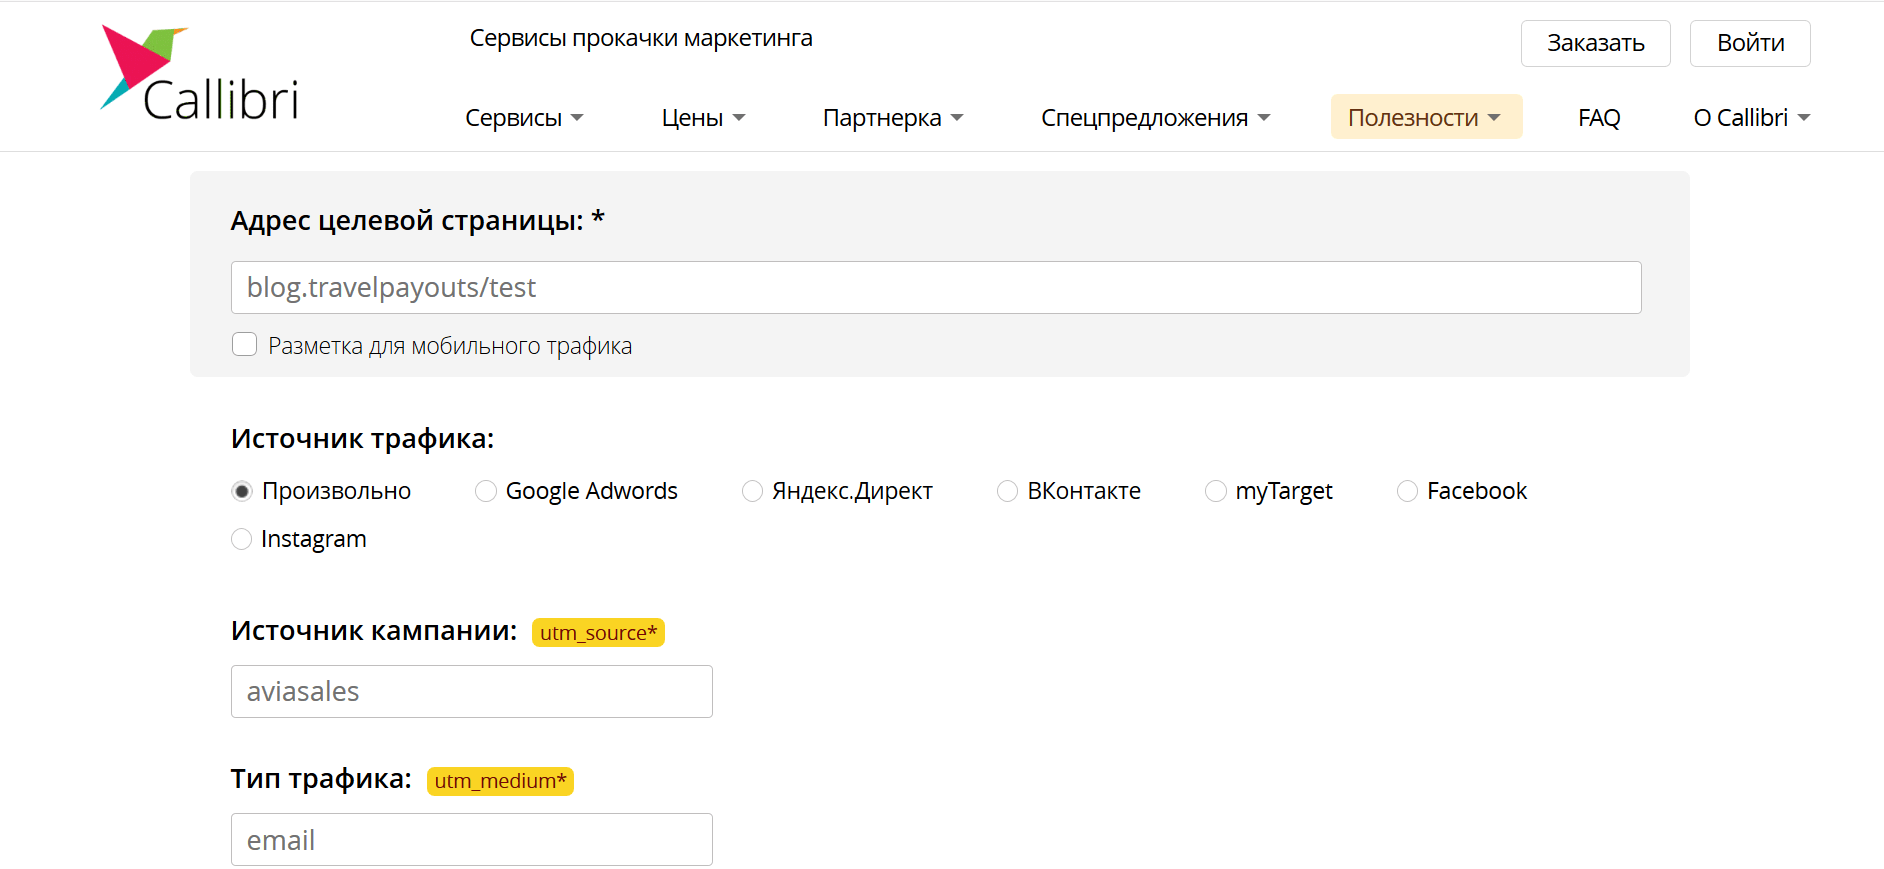Pick ВКонтакте as traffic source
1884x869 pixels.
point(1008,491)
